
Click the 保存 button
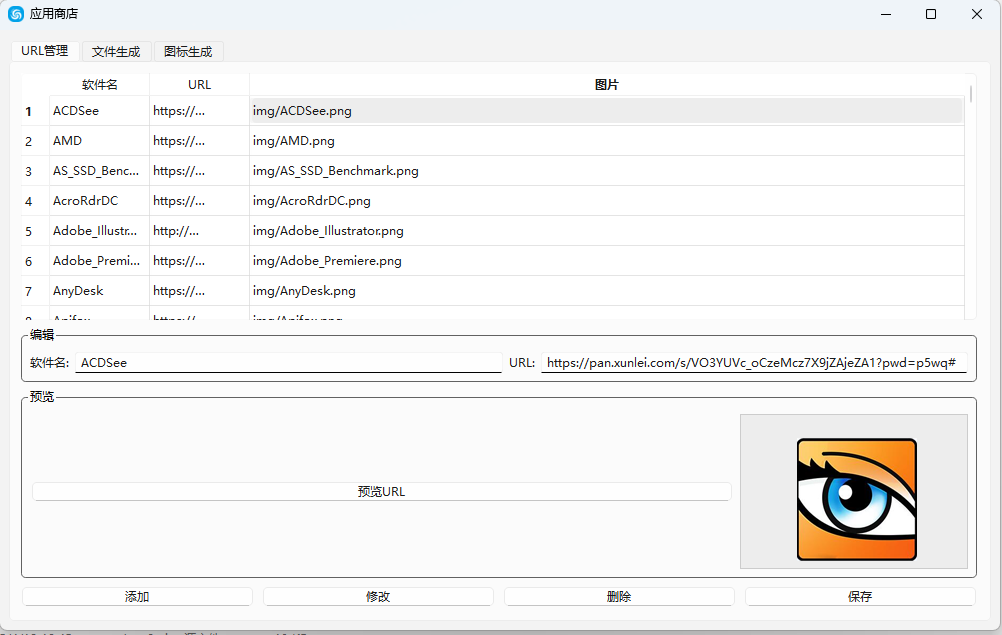pyautogui.click(x=859, y=596)
